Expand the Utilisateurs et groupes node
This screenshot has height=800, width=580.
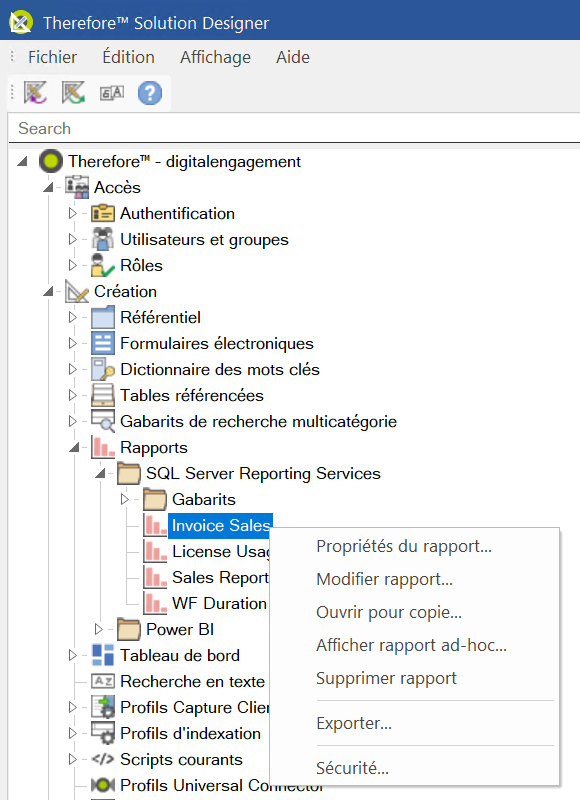coord(72,239)
